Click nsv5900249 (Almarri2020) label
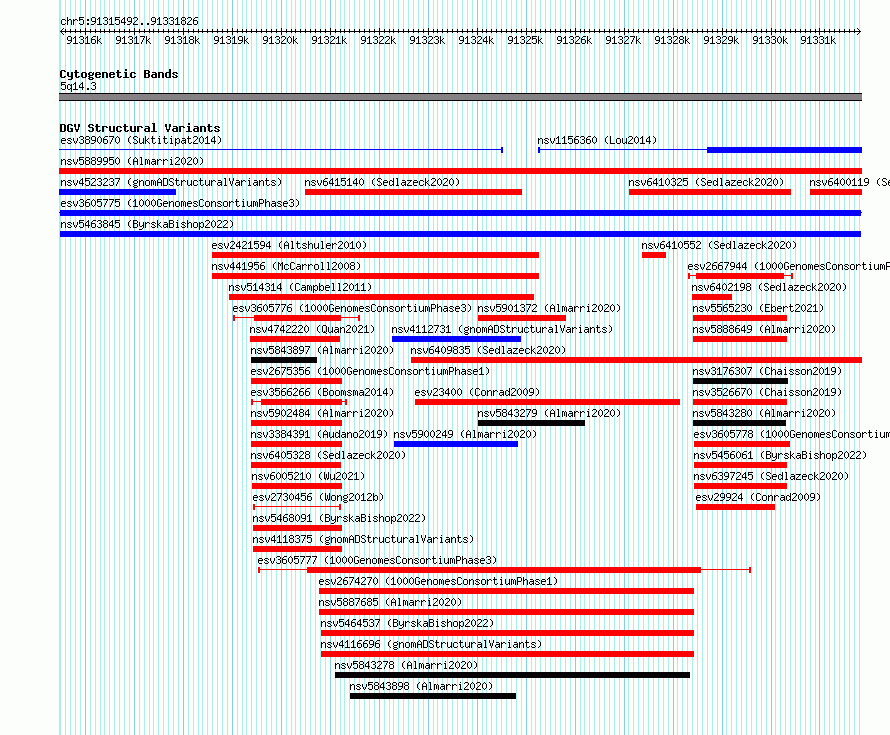This screenshot has width=890, height=735. point(465,434)
